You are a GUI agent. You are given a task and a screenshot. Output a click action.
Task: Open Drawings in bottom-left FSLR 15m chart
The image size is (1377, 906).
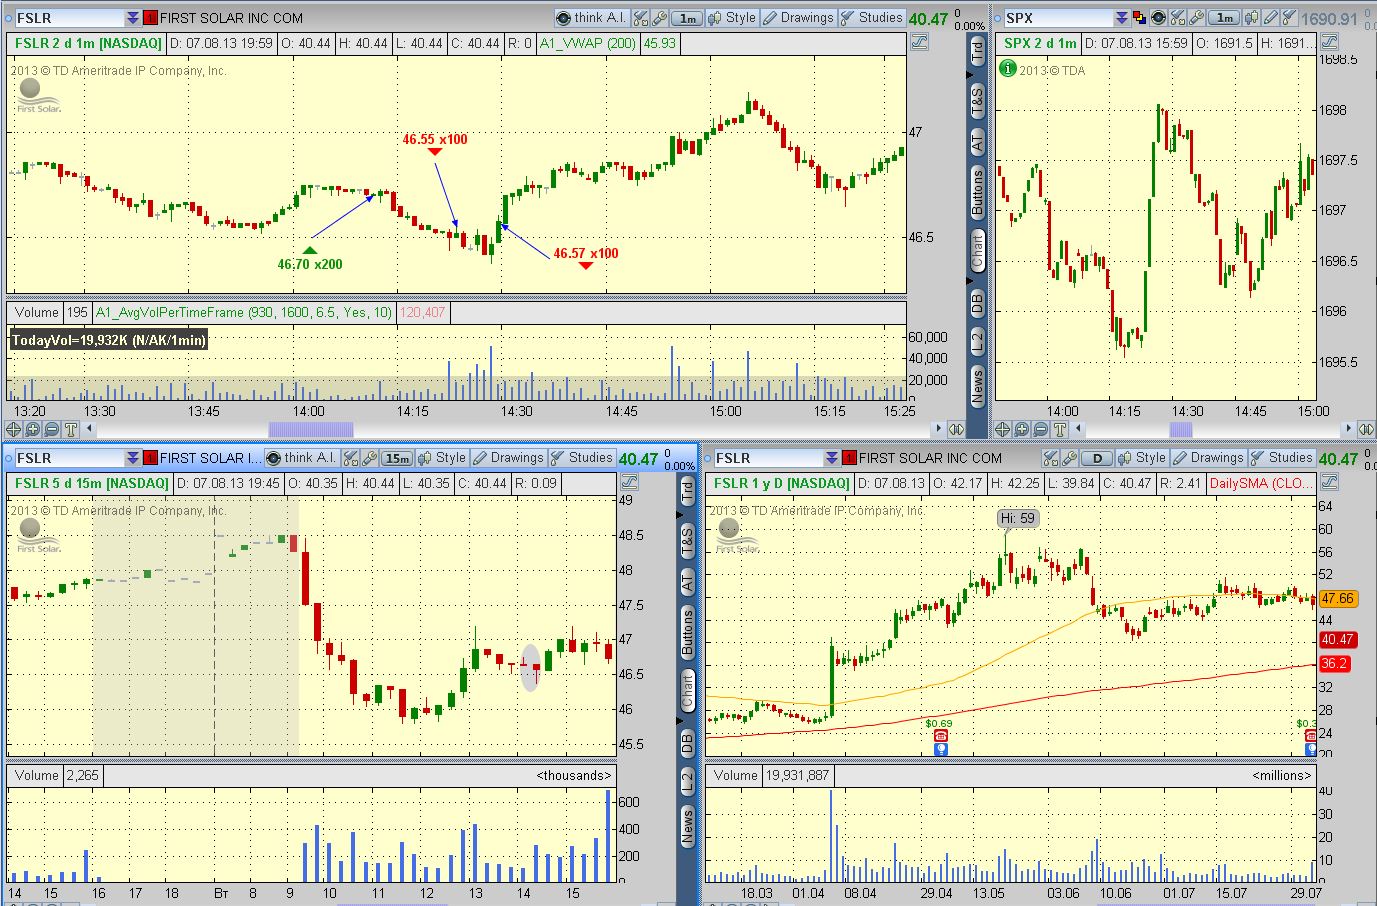507,458
